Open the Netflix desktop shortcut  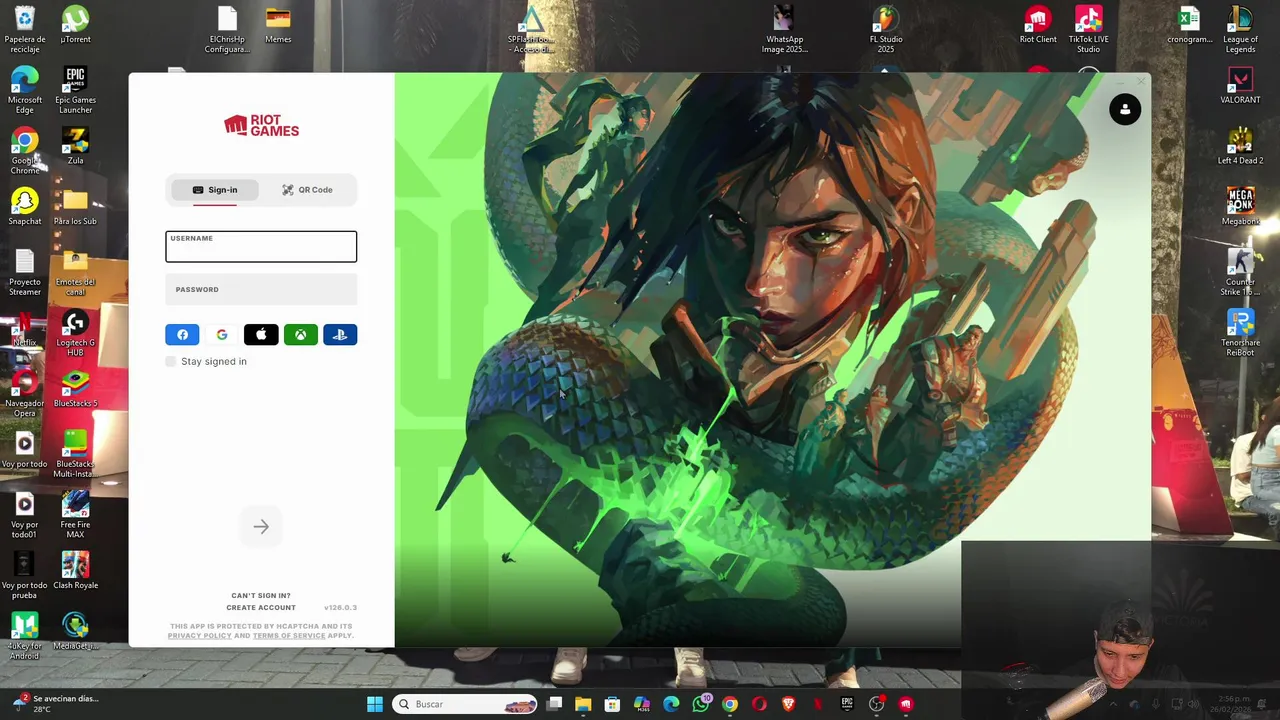25,329
